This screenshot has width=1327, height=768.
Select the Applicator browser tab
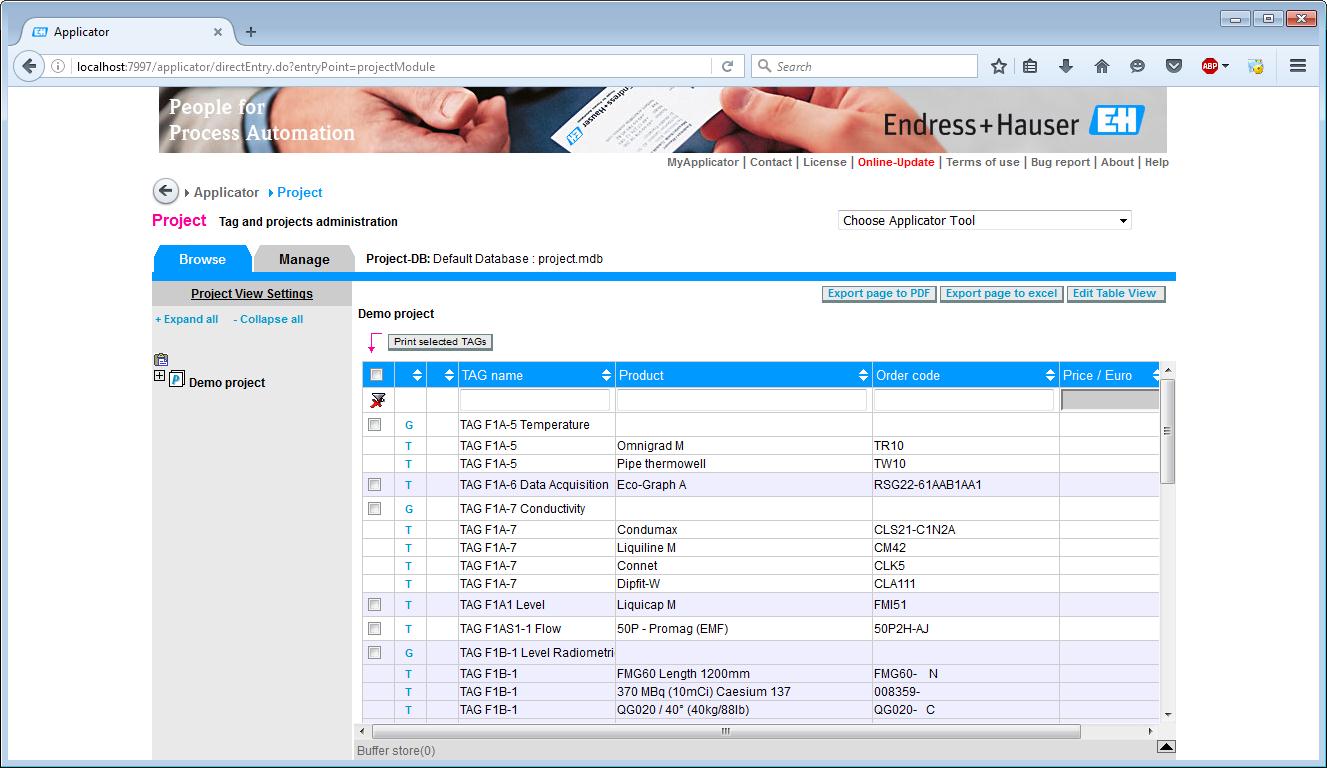pos(128,32)
